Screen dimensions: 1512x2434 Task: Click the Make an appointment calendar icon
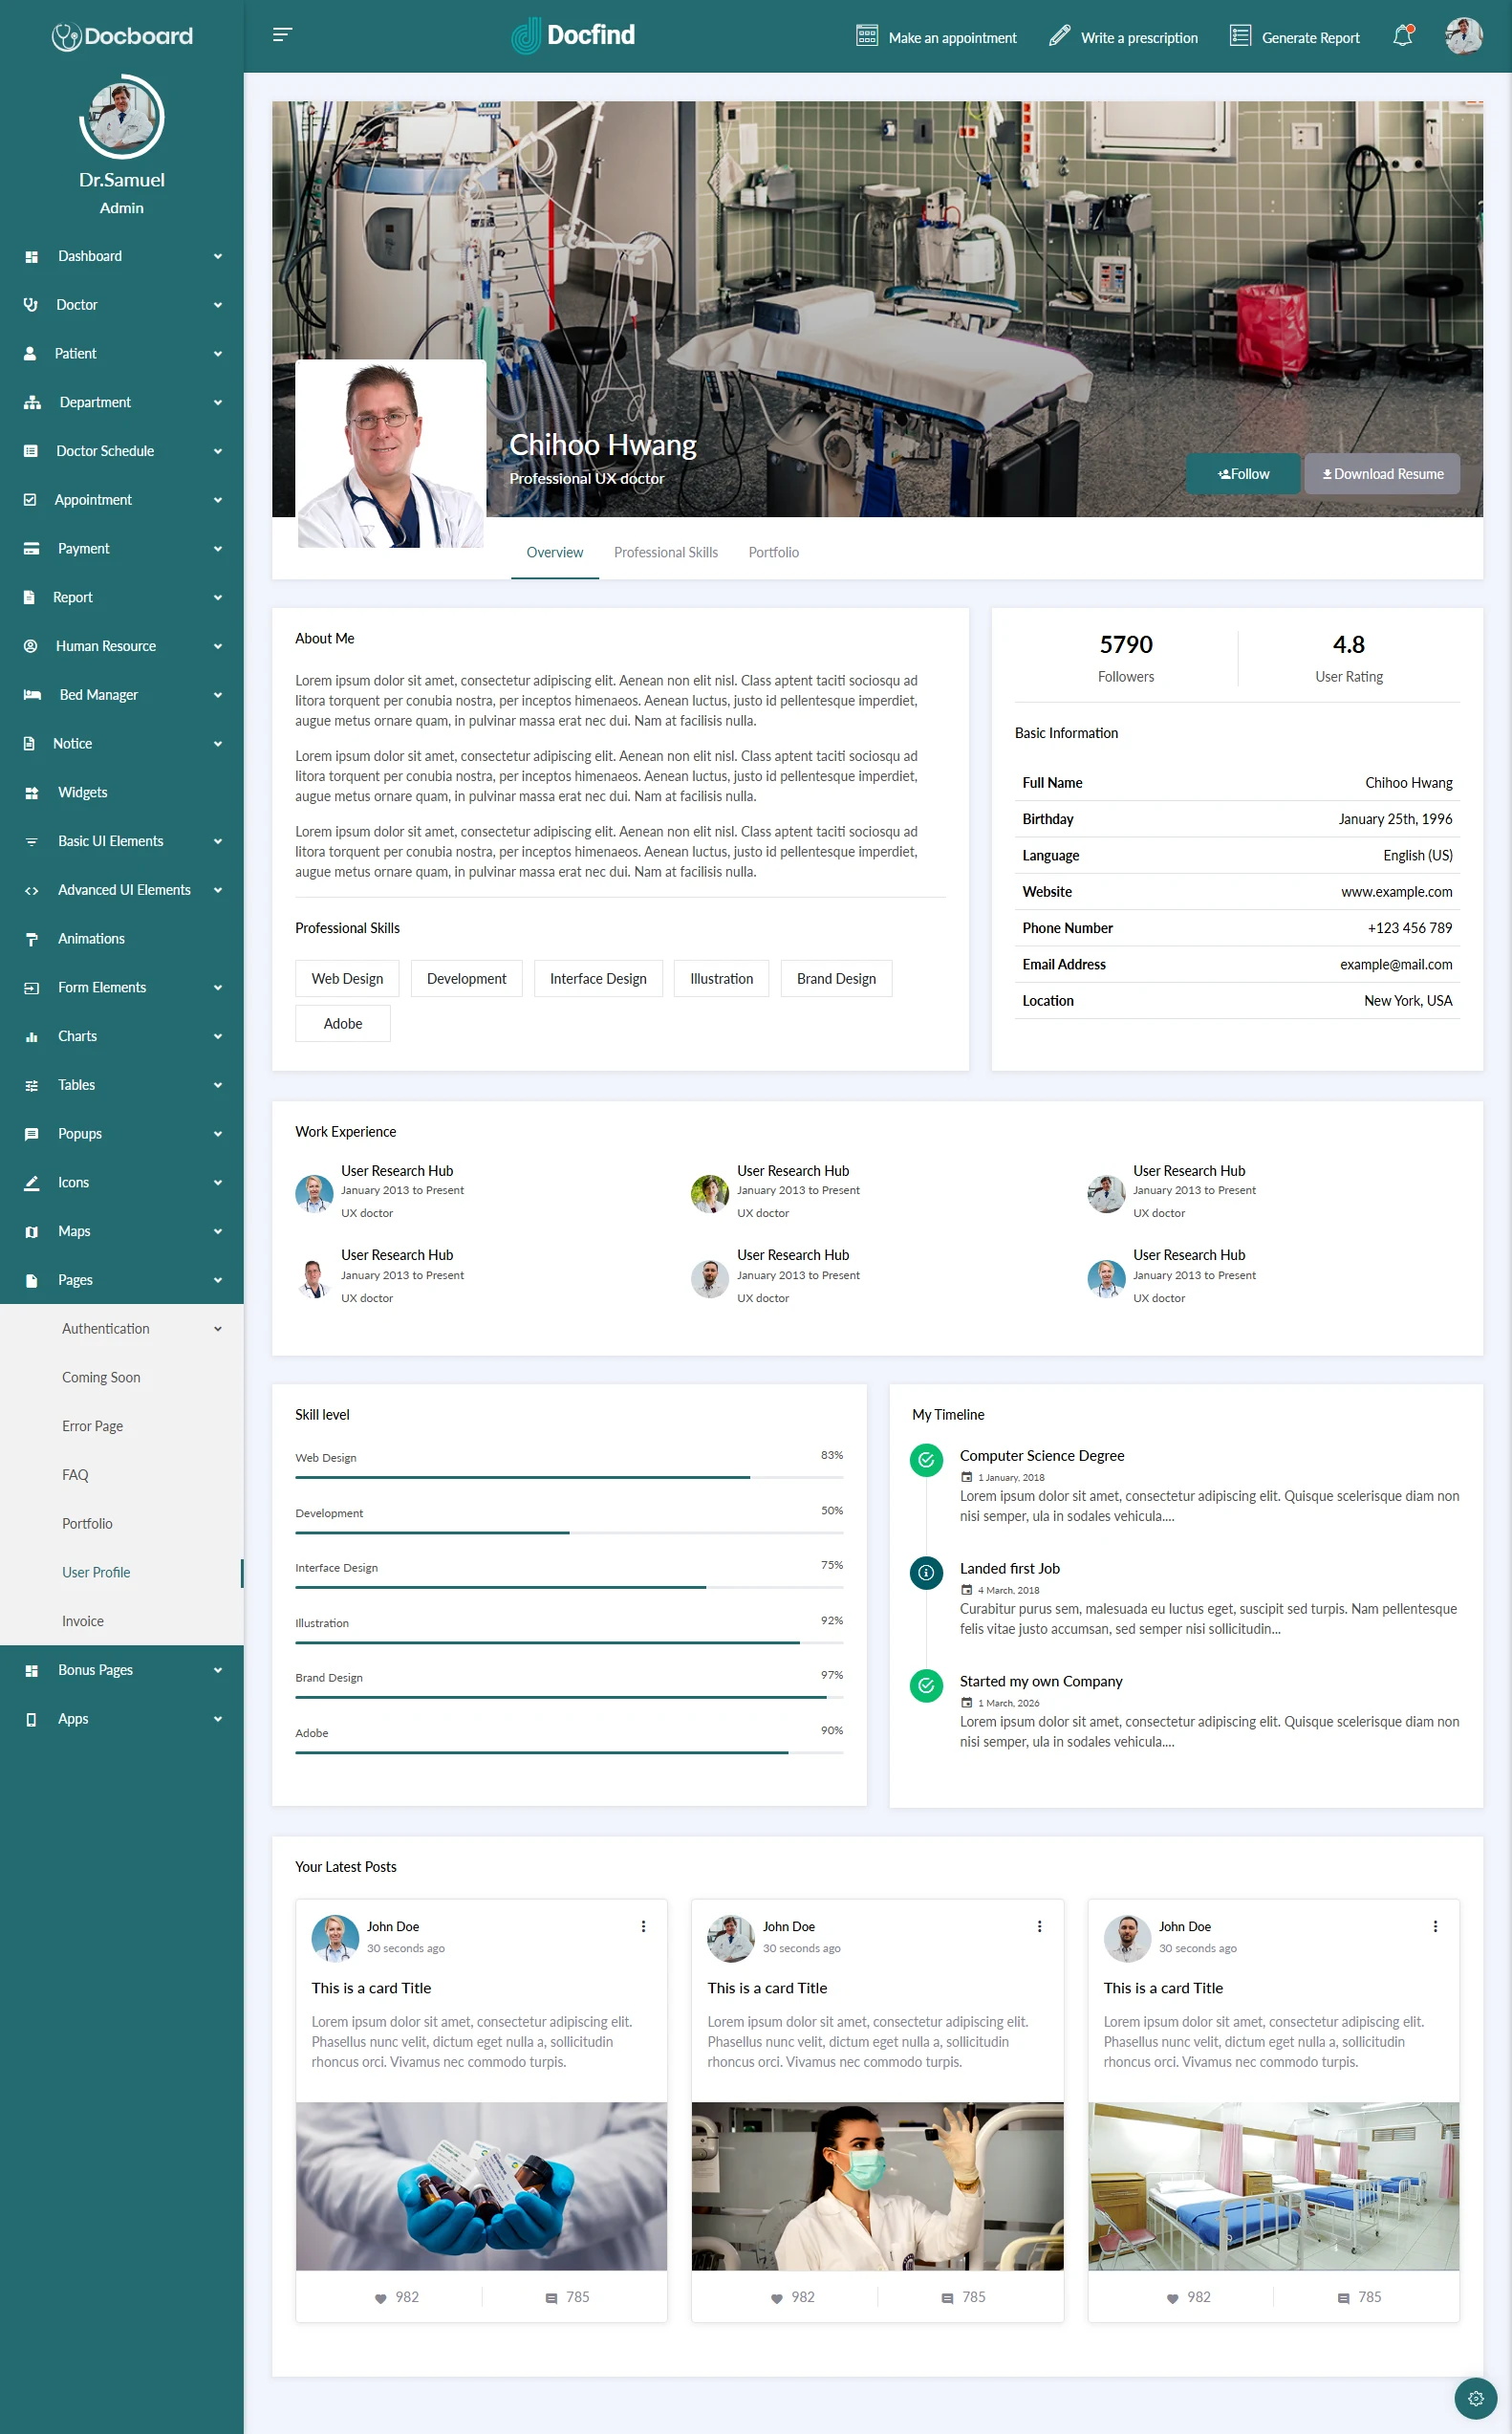pyautogui.click(x=866, y=36)
